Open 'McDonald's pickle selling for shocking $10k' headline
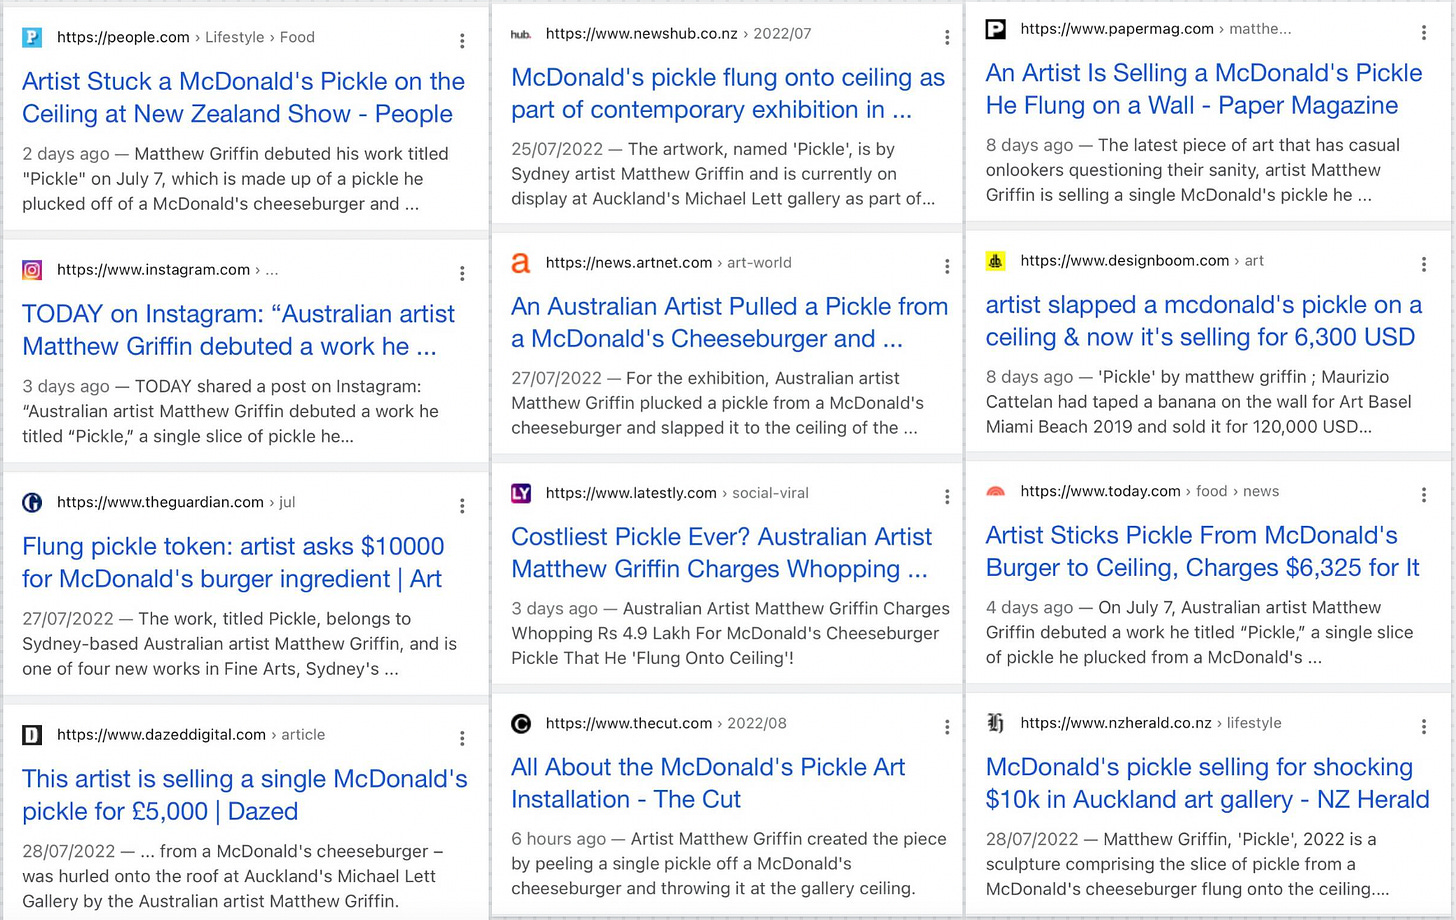 click(x=1208, y=783)
